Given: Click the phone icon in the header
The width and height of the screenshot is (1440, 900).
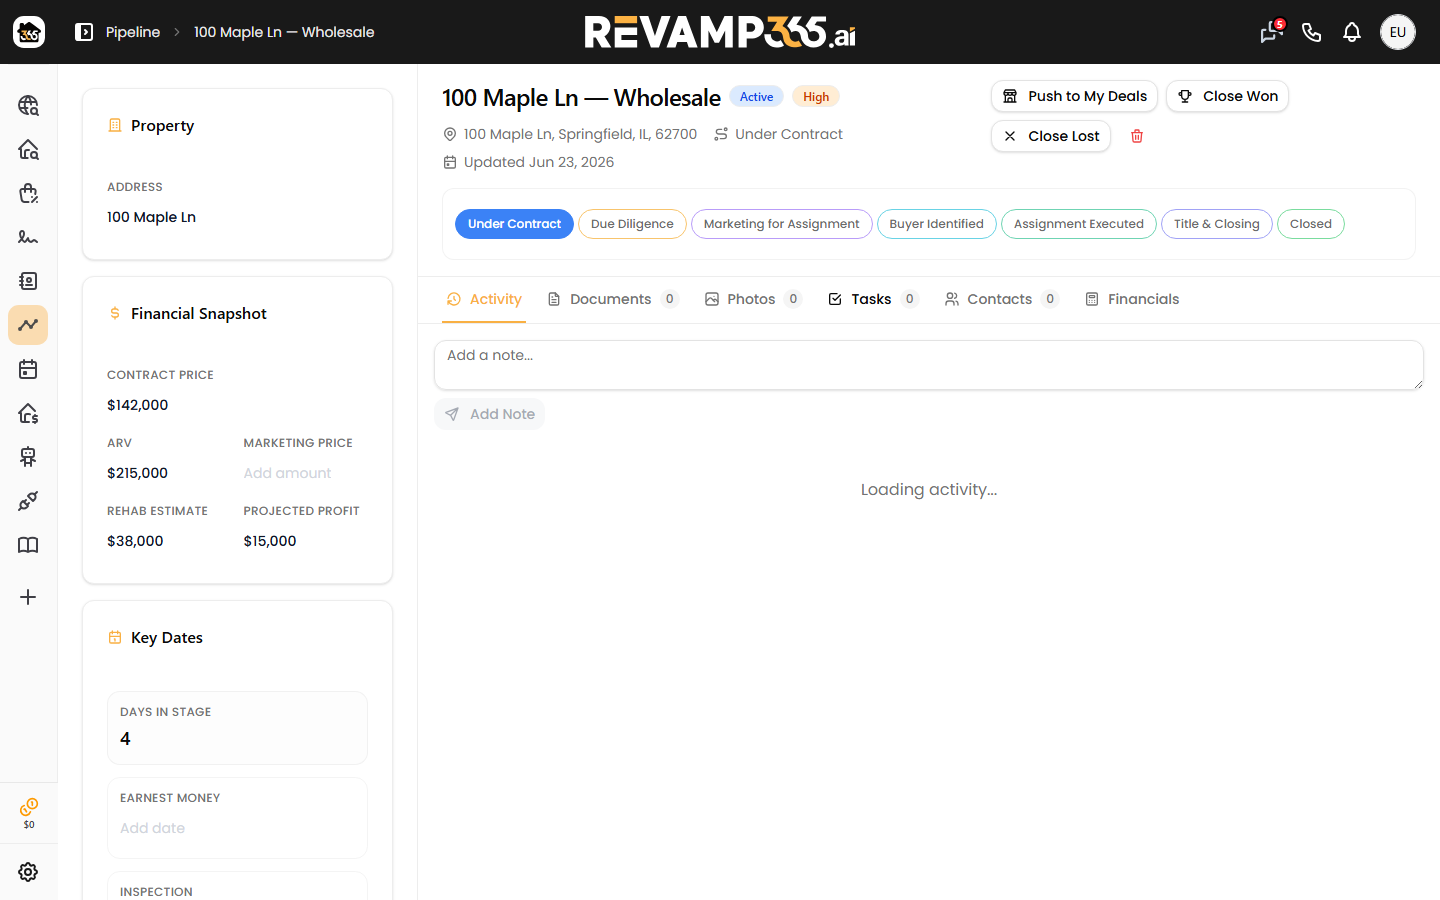Looking at the screenshot, I should tap(1312, 32).
